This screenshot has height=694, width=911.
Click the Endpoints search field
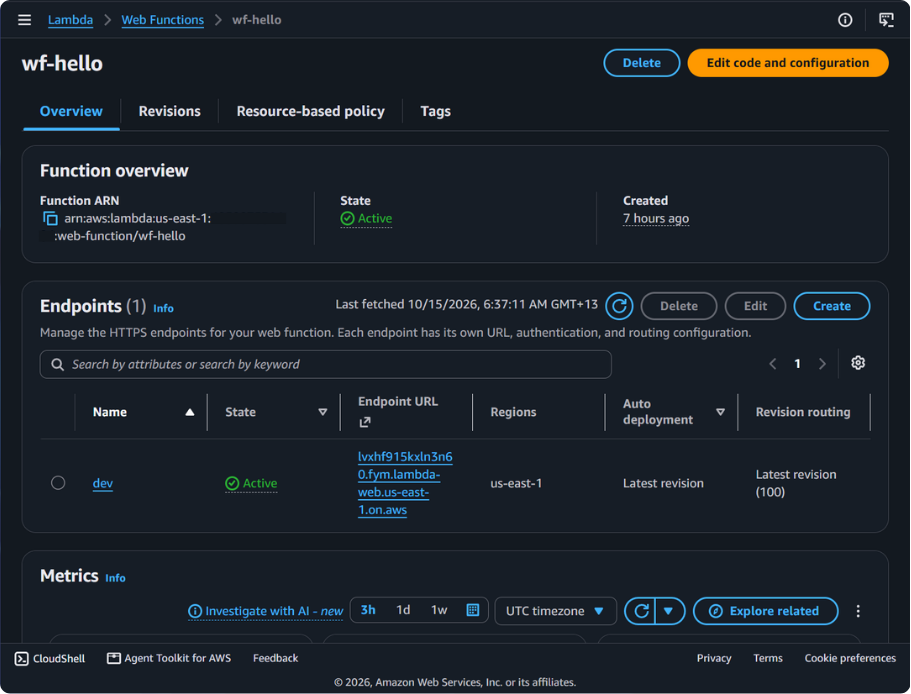point(325,364)
